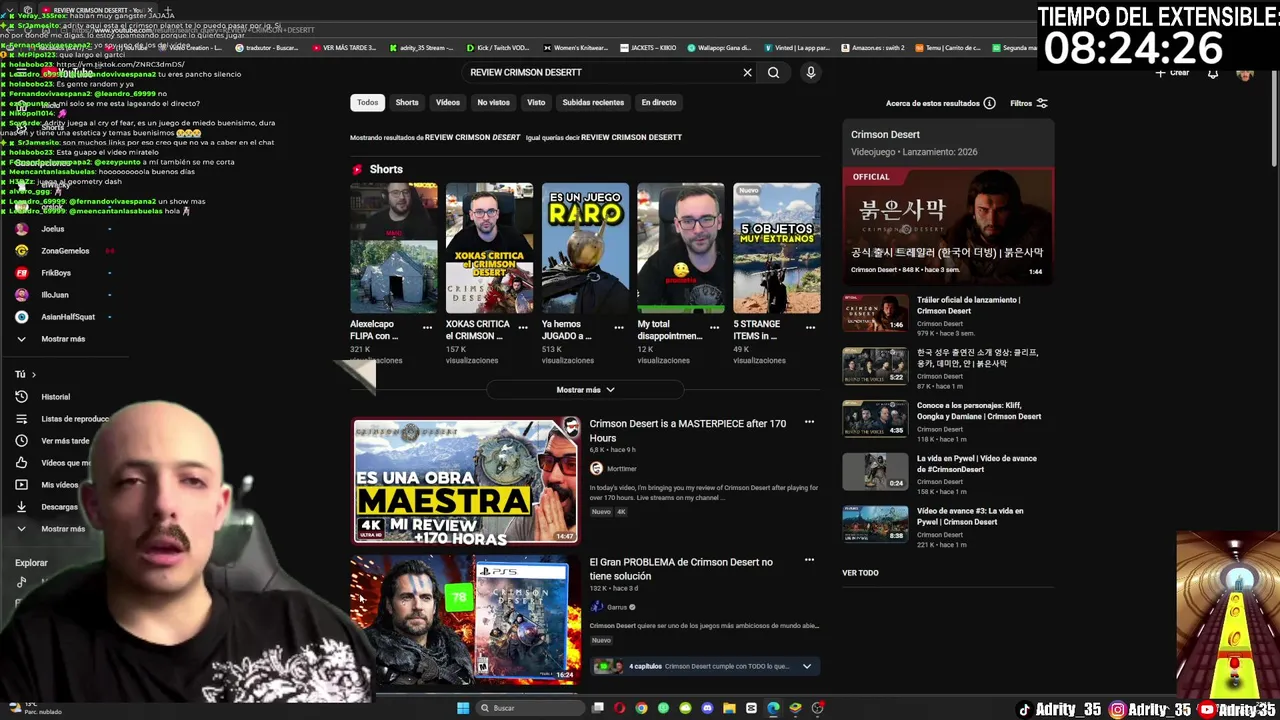Image resolution: width=1280 pixels, height=720 pixels.
Task: Click the magnifying glass search button
Action: point(773,72)
